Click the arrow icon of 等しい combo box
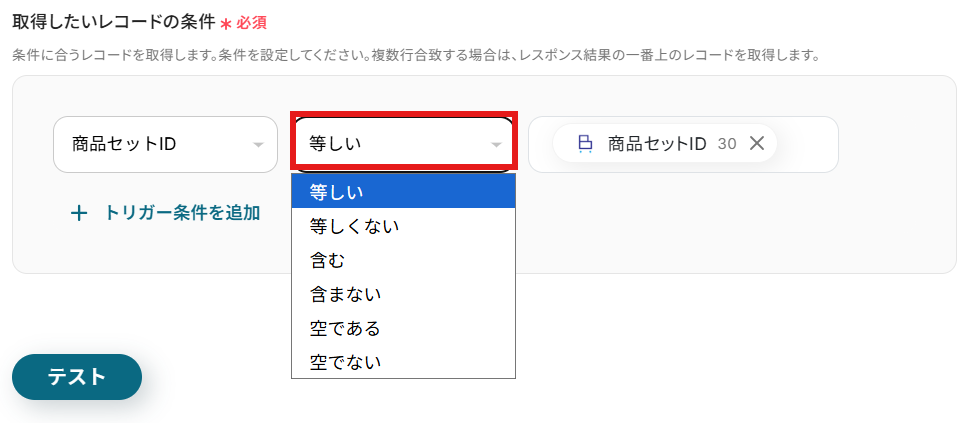The height and width of the screenshot is (423, 972). point(496,145)
